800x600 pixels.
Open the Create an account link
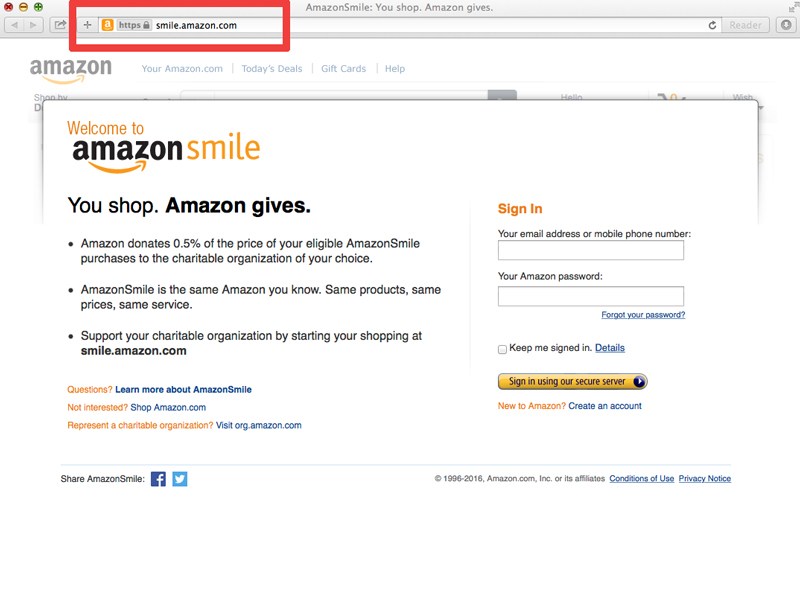tap(605, 406)
